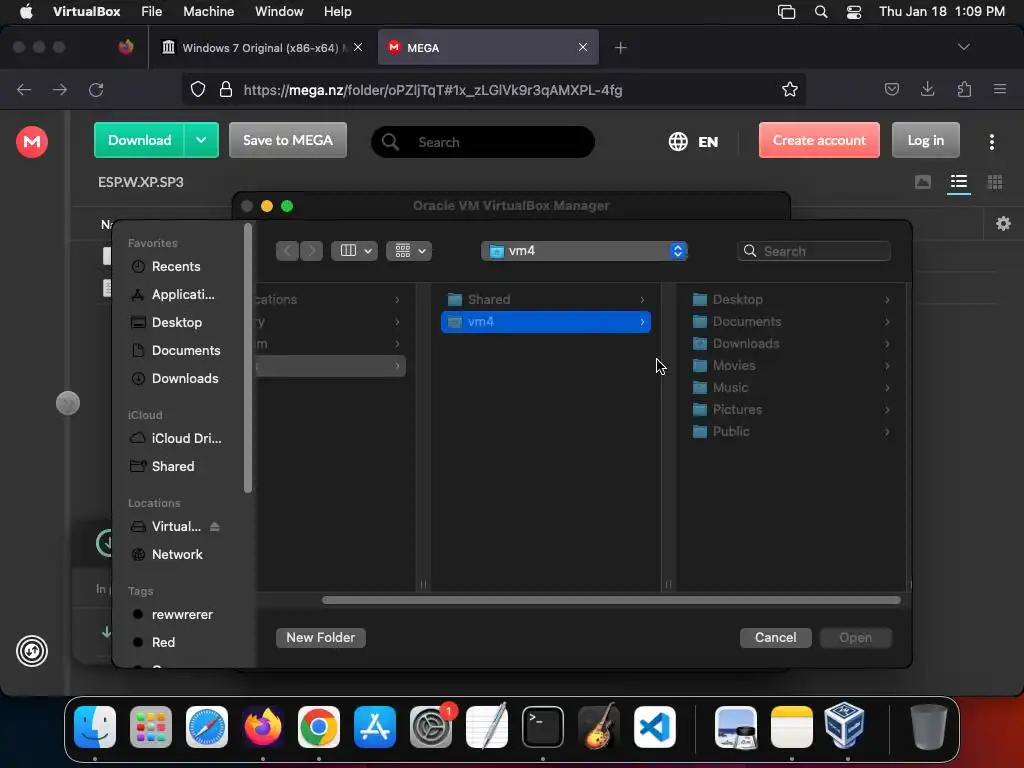1024x768 pixels.
Task: Click the Log in button
Action: (x=925, y=140)
